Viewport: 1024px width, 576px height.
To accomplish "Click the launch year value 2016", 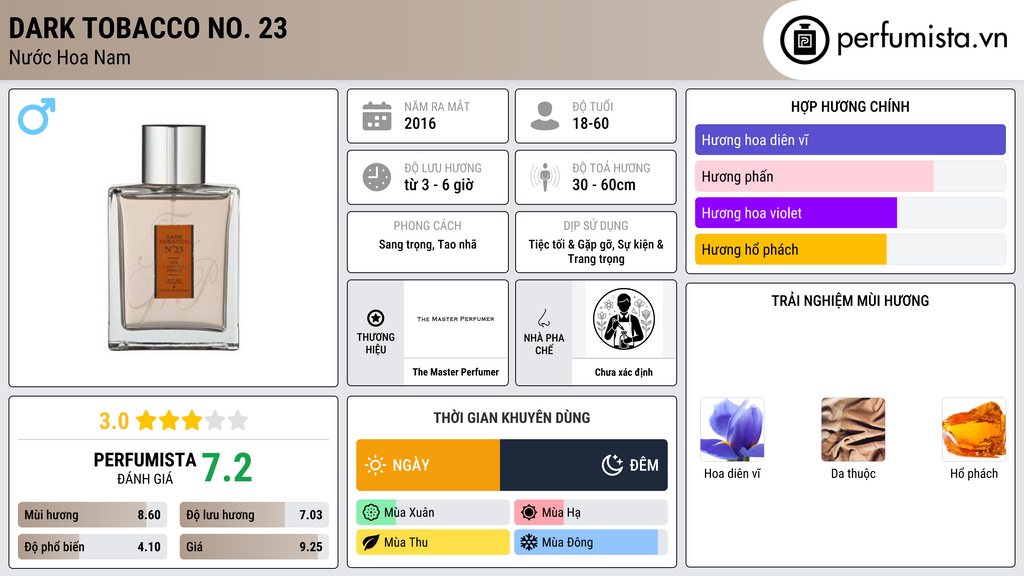I will pos(420,123).
